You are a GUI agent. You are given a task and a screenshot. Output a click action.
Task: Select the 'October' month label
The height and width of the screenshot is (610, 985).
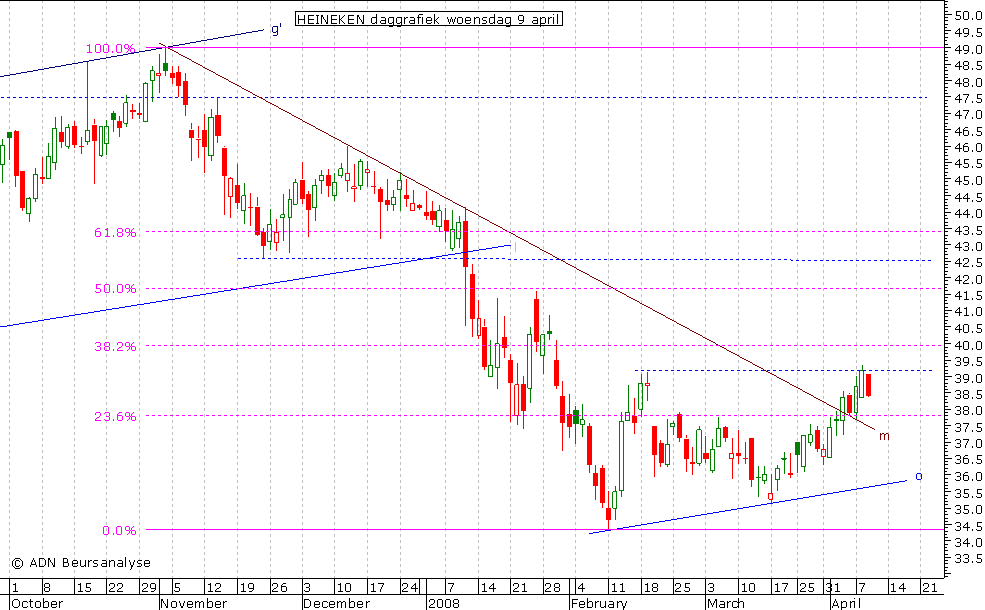click(37, 604)
